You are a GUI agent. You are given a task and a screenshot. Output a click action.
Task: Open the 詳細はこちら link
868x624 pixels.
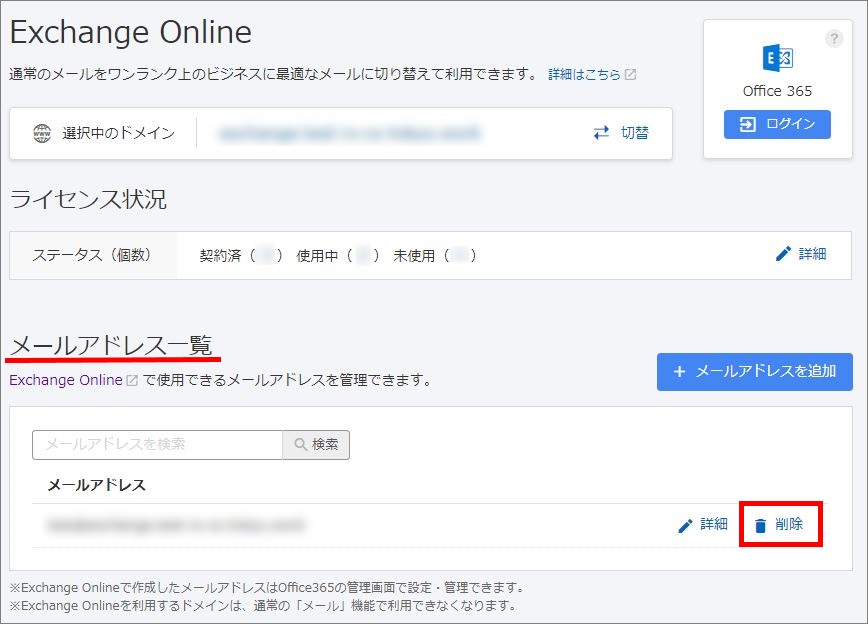click(x=584, y=74)
